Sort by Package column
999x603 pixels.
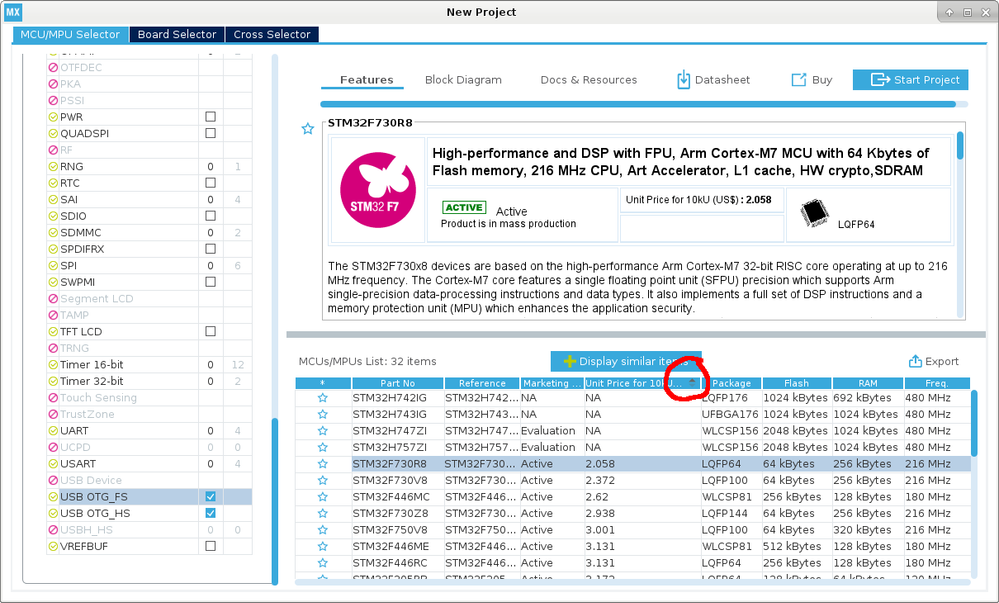tap(731, 383)
